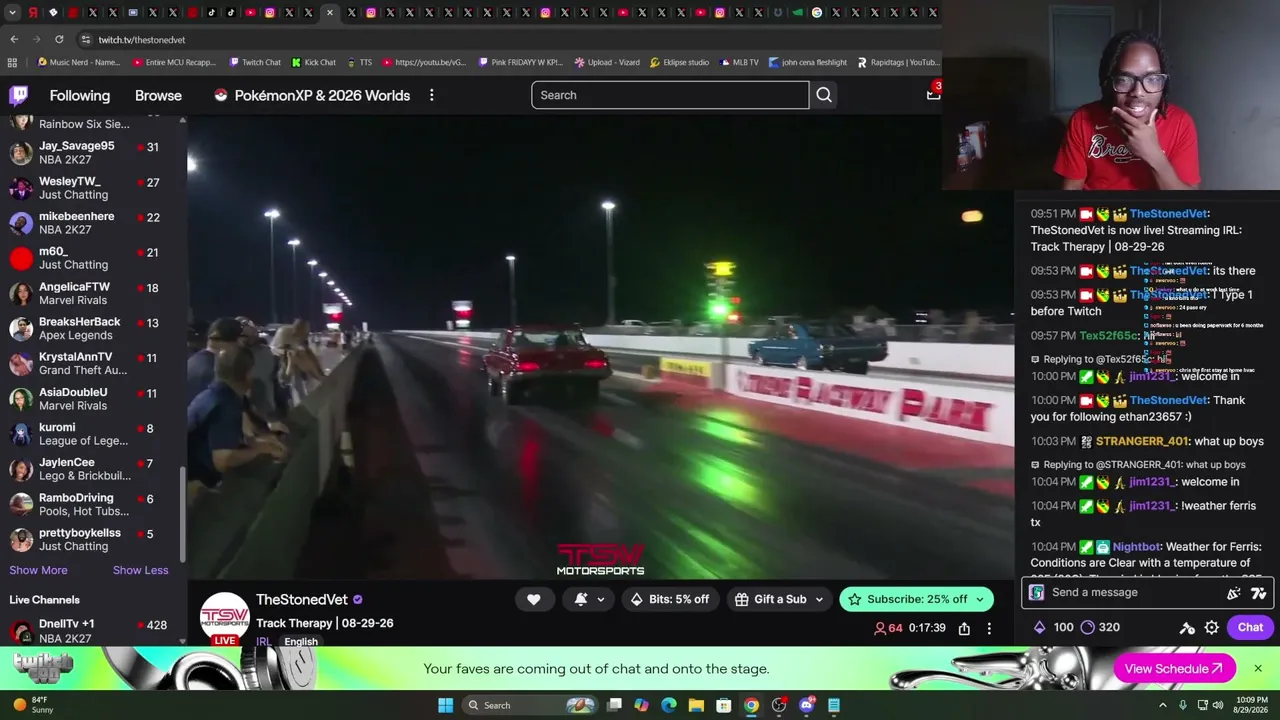Show hidden system tray icons
Image resolution: width=1280 pixels, height=720 pixels.
(1162, 705)
